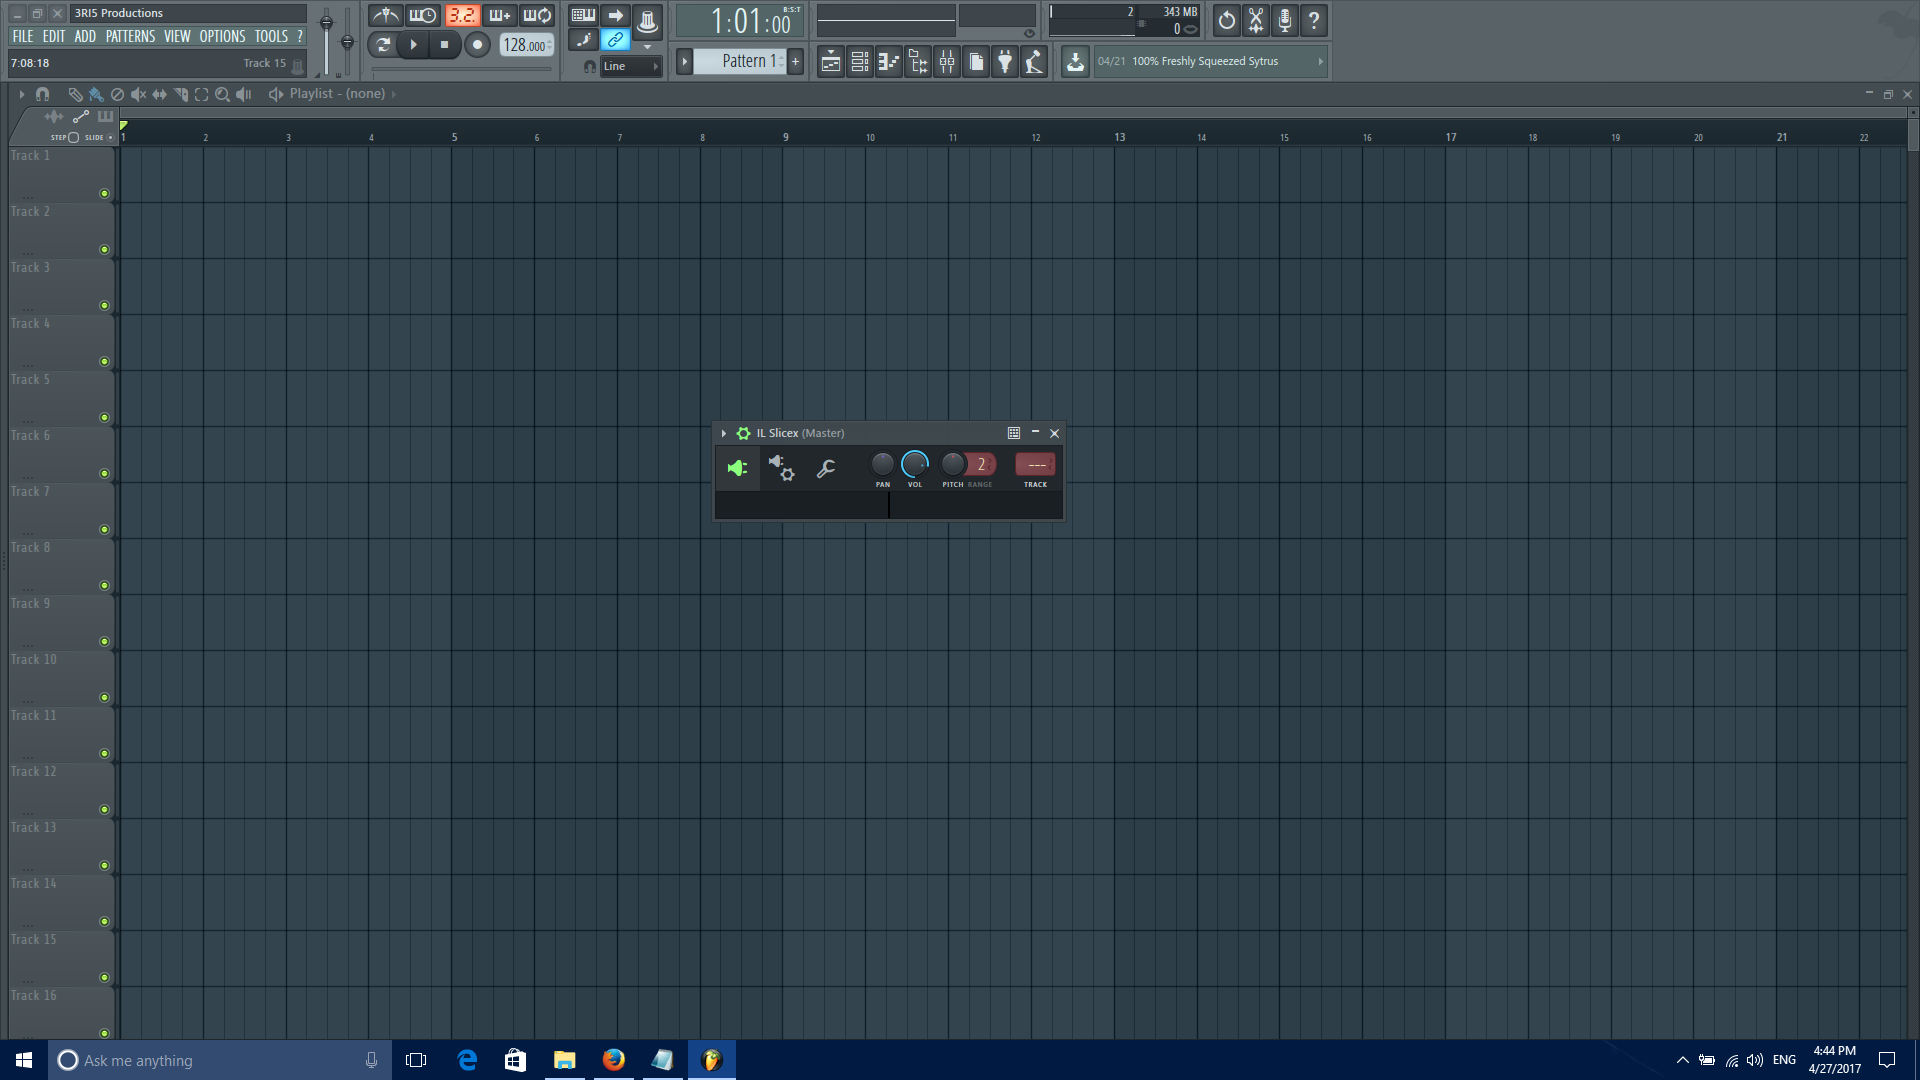
Task: Open Firefox from the taskbar
Action: tap(613, 1060)
